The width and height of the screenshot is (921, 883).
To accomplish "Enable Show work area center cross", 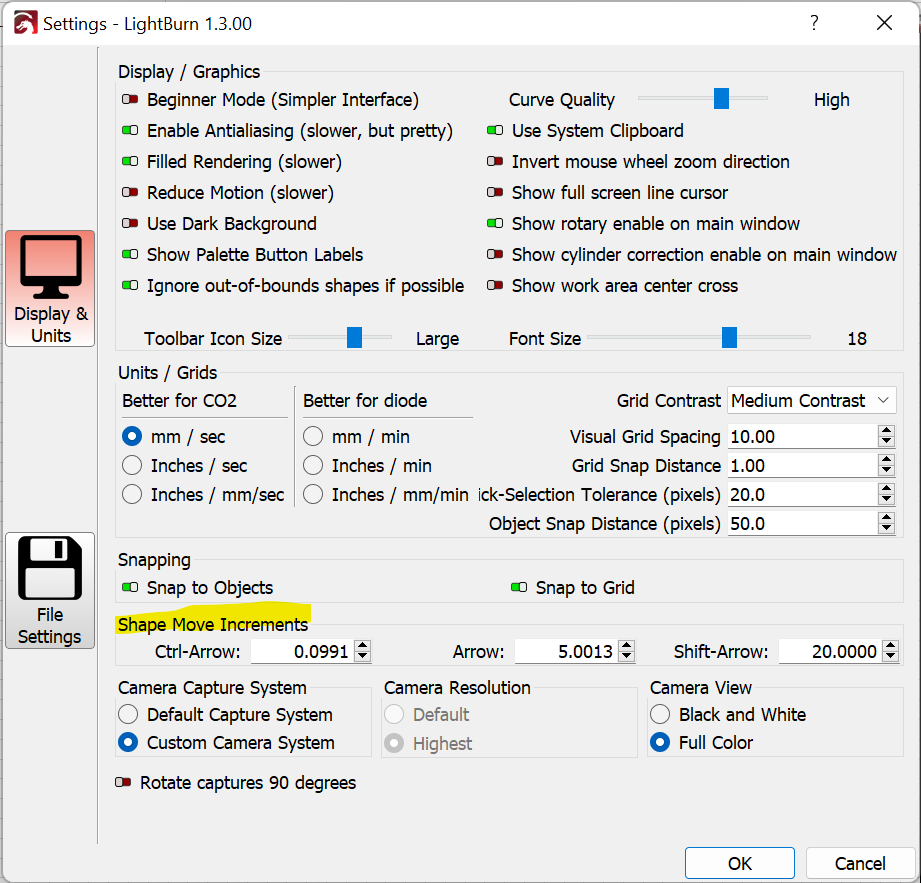I will [x=495, y=286].
